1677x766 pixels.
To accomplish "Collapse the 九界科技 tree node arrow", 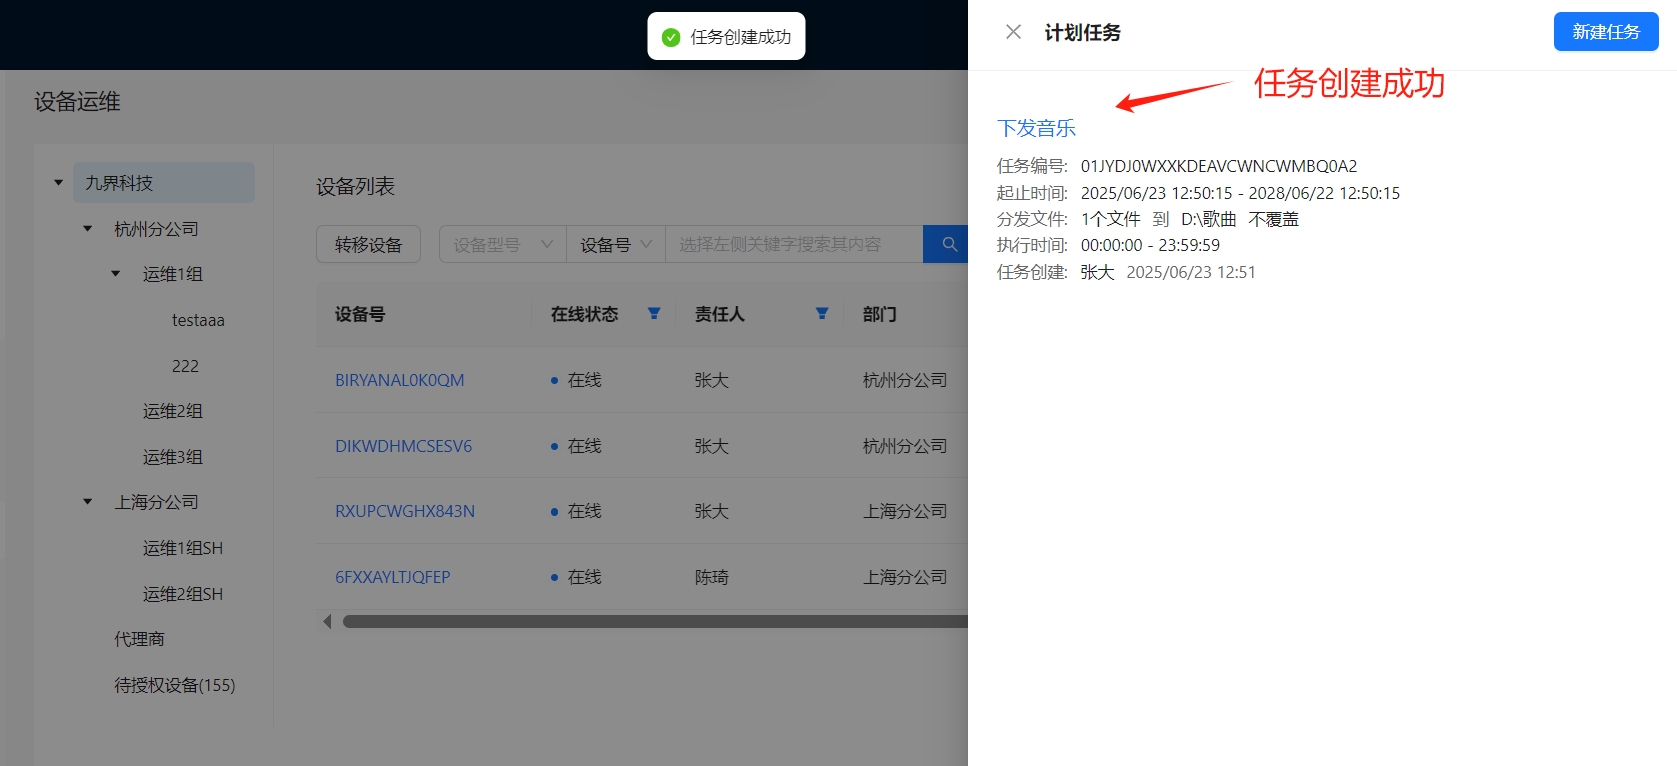I will [x=59, y=183].
